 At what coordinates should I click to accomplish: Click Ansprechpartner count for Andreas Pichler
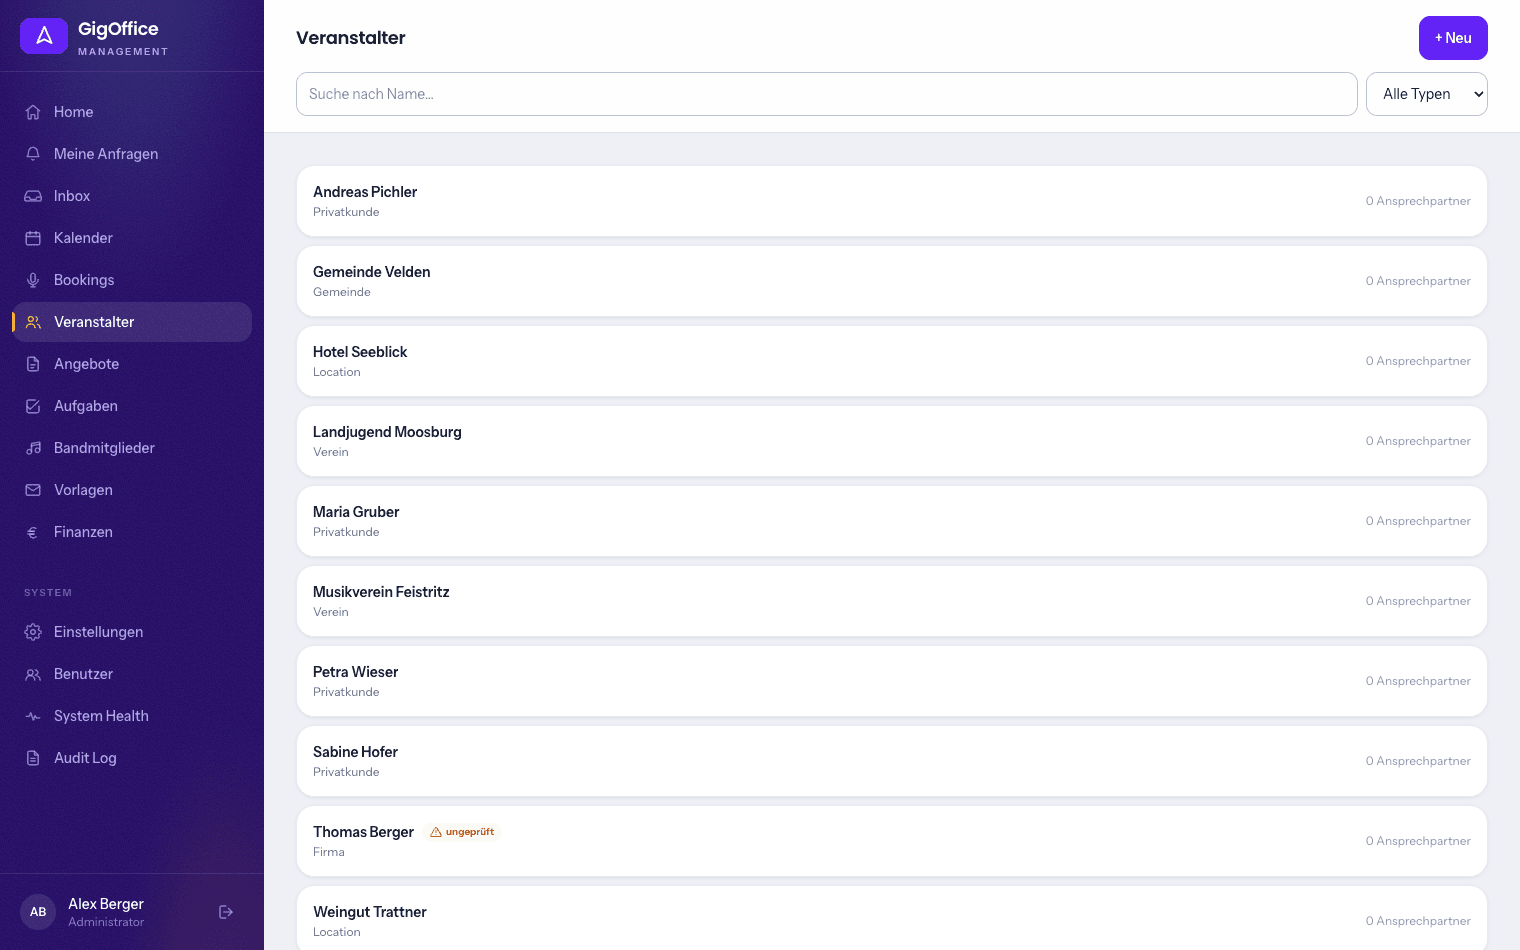1418,201
